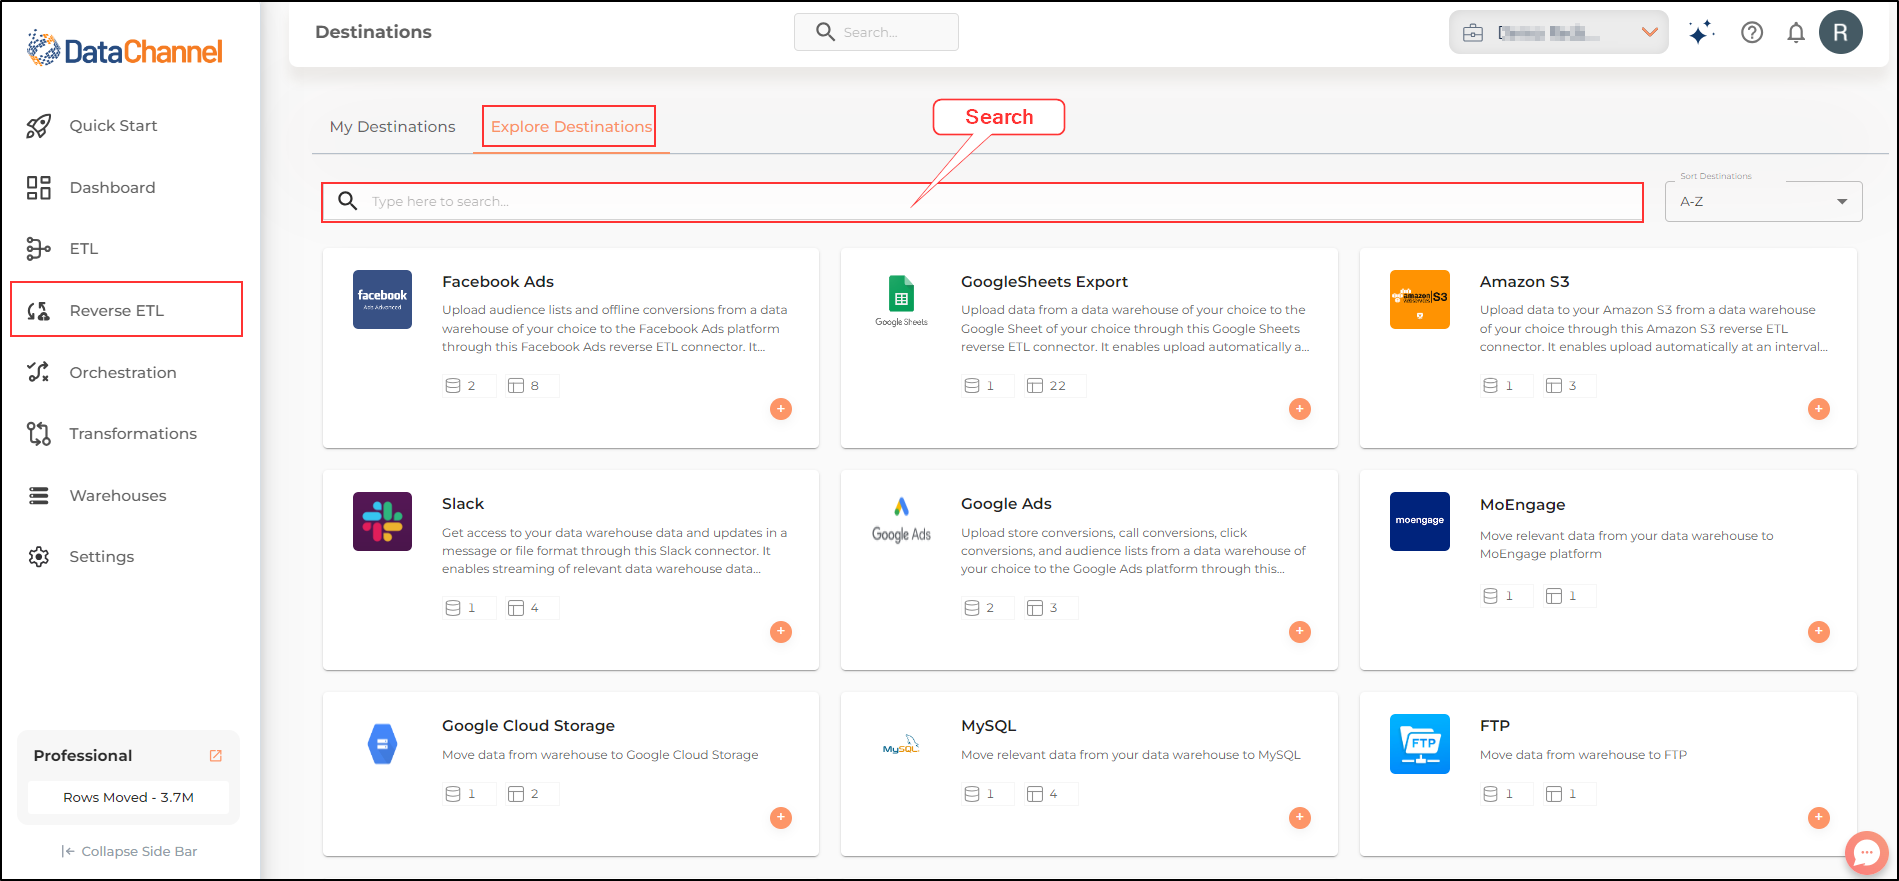Add Google Ads destination plus button
Viewport: 1899px width, 881px height.
pyautogui.click(x=1300, y=632)
